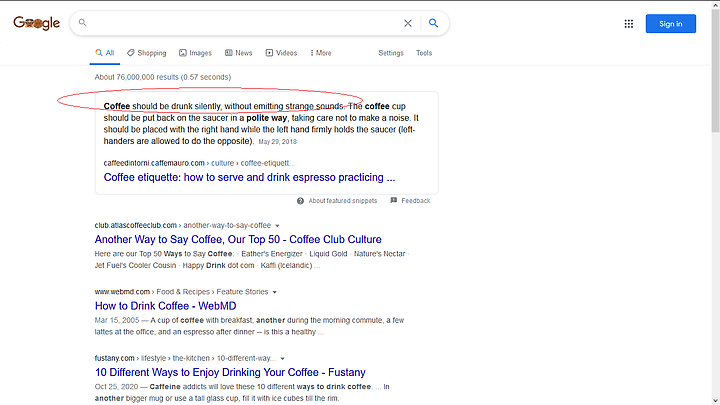
Task: Open the Google apps grid
Action: (629, 24)
